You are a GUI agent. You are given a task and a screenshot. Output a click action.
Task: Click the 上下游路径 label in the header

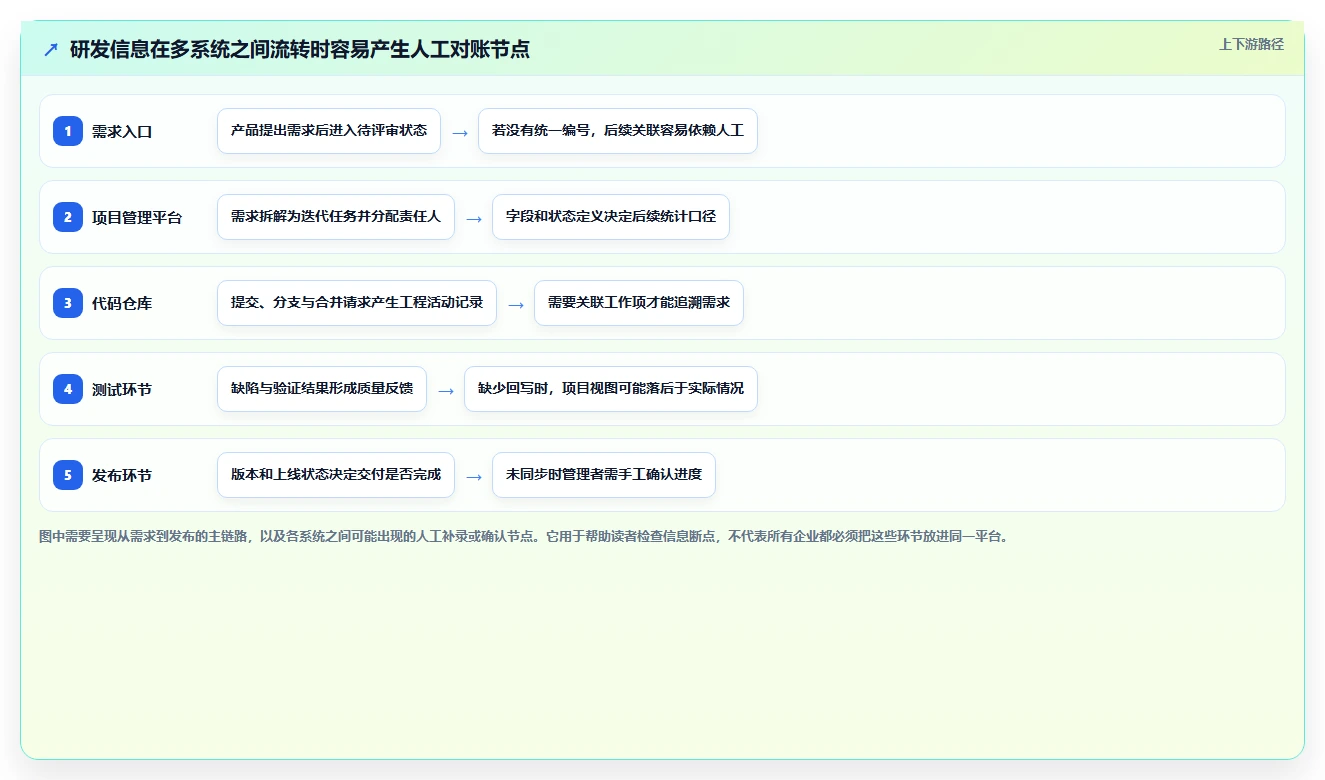[x=1251, y=44]
